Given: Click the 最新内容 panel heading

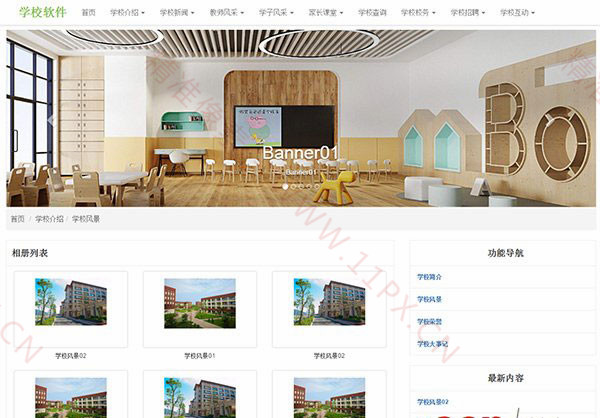Looking at the screenshot, I should point(505,378).
